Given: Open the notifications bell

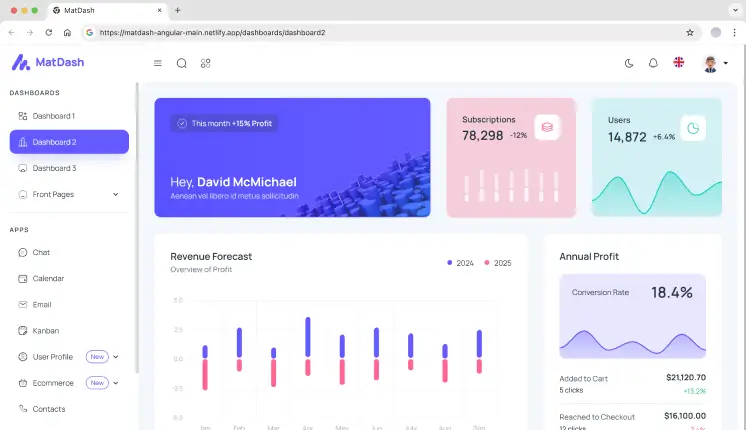Looking at the screenshot, I should tap(653, 63).
